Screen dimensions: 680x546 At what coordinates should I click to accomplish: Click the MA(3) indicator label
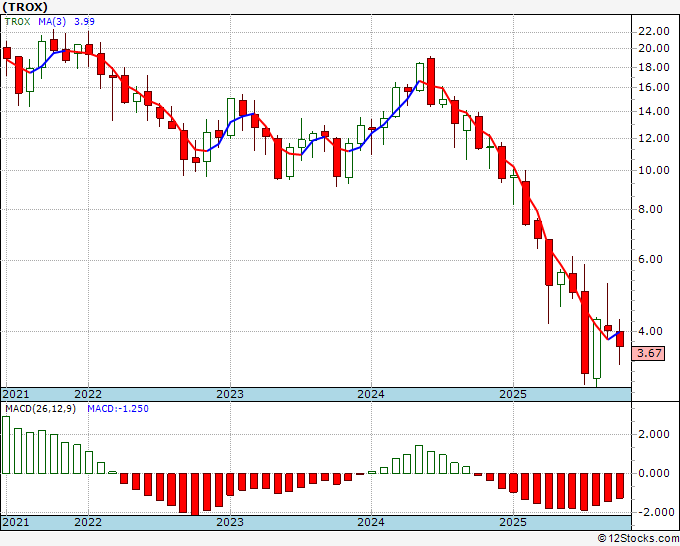tap(52, 22)
